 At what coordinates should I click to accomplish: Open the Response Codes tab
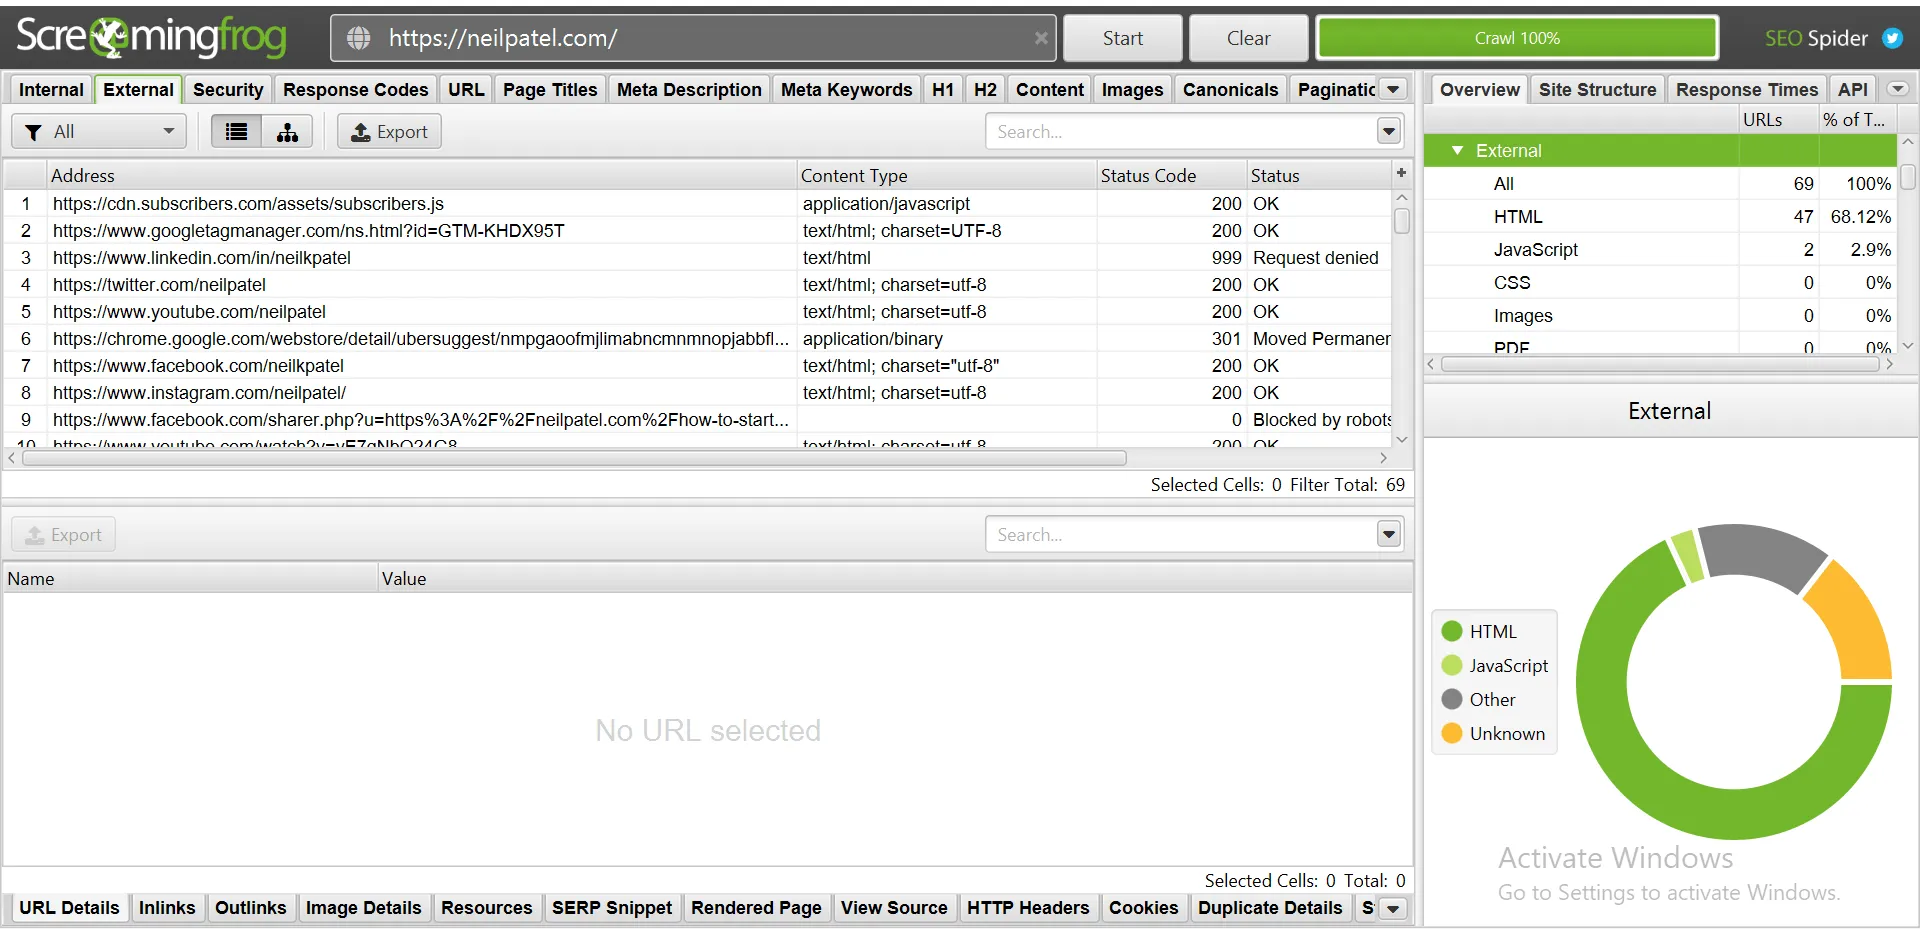click(355, 90)
